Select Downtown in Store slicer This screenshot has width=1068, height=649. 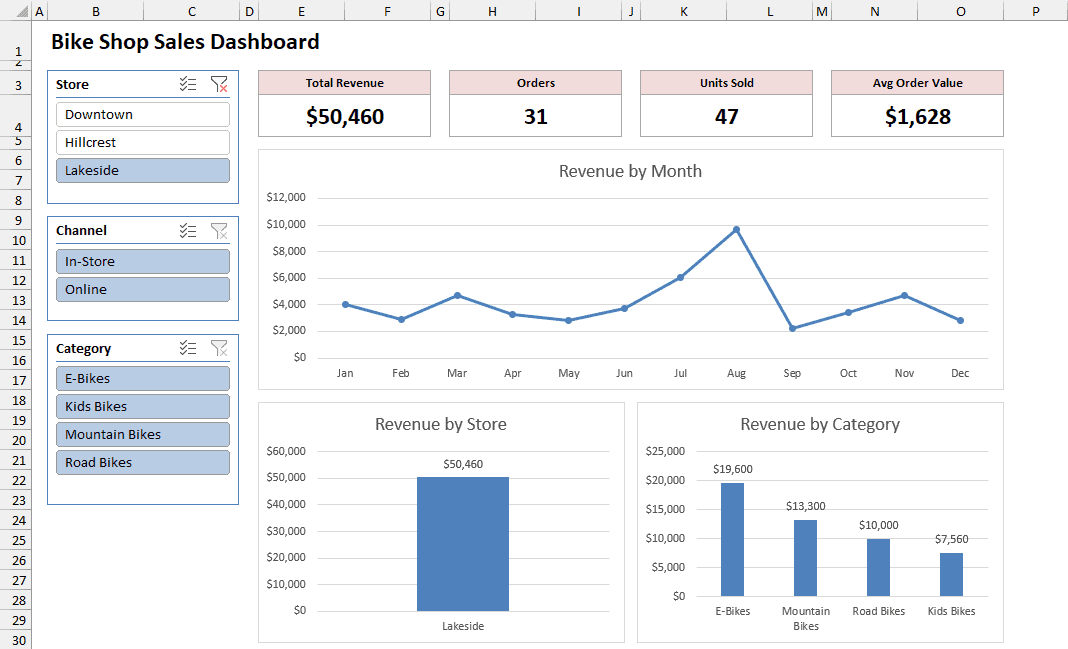143,114
